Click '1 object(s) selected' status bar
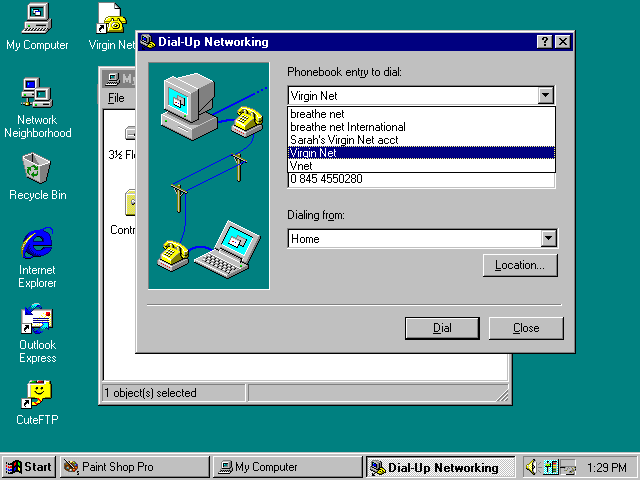This screenshot has height=480, width=640. coord(173,393)
